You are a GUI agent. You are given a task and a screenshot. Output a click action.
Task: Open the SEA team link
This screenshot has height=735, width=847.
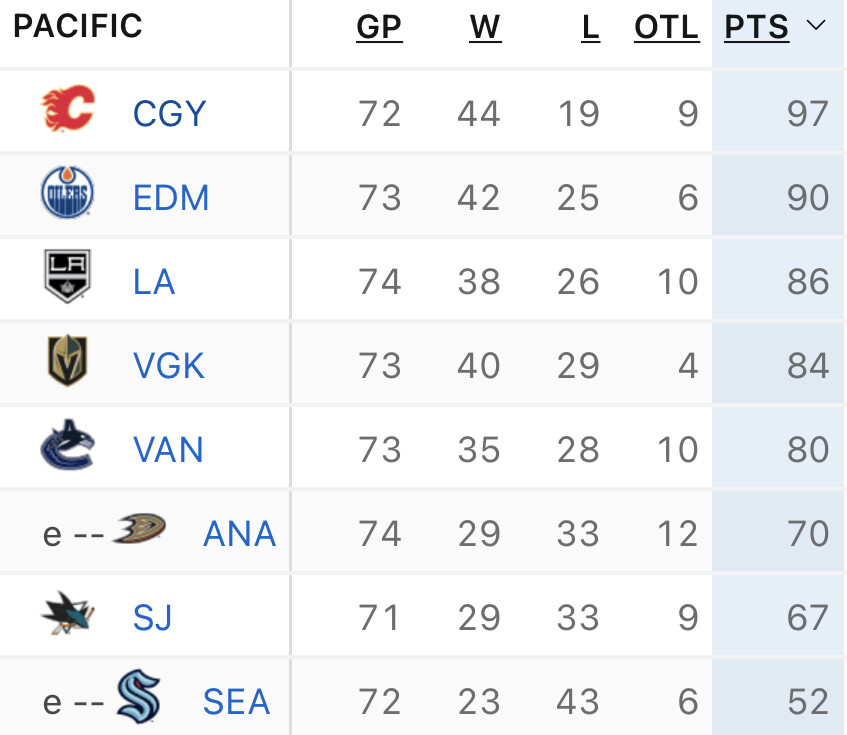click(237, 702)
